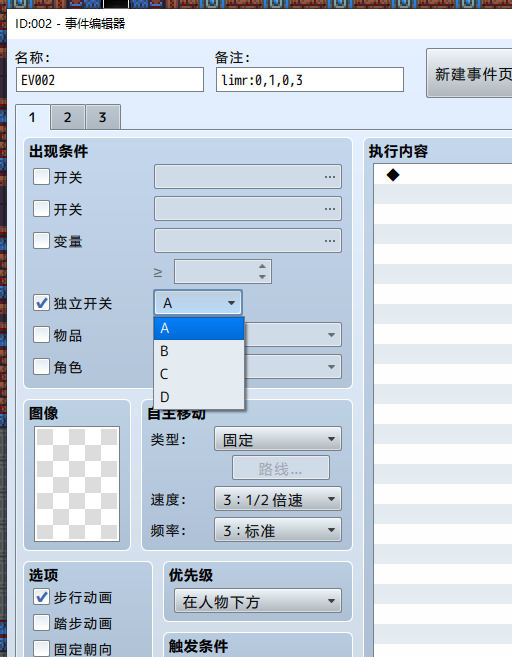Screen dimensions: 512x657
Task: Open the 频率 dropdown showing 3 : 标准
Action: coord(278,530)
